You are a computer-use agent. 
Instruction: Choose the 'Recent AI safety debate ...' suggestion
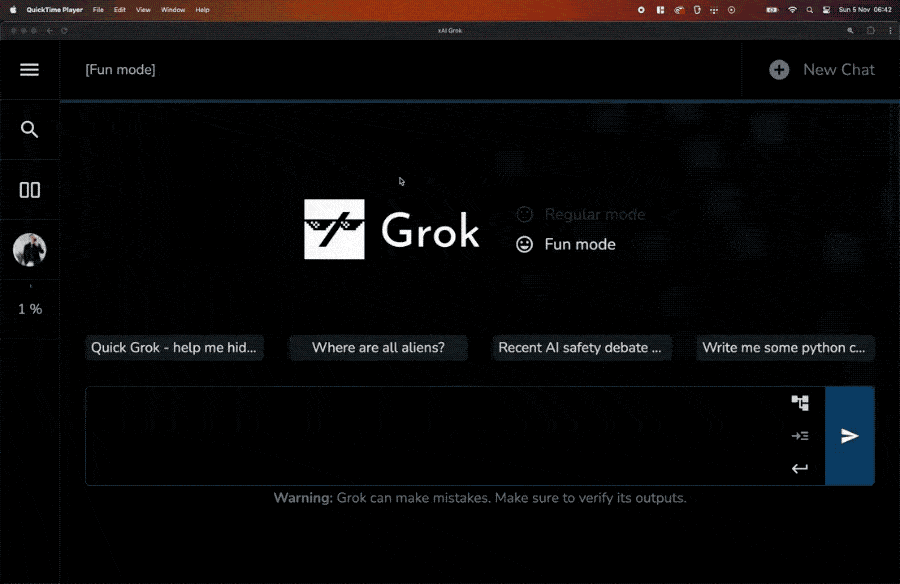pos(581,347)
